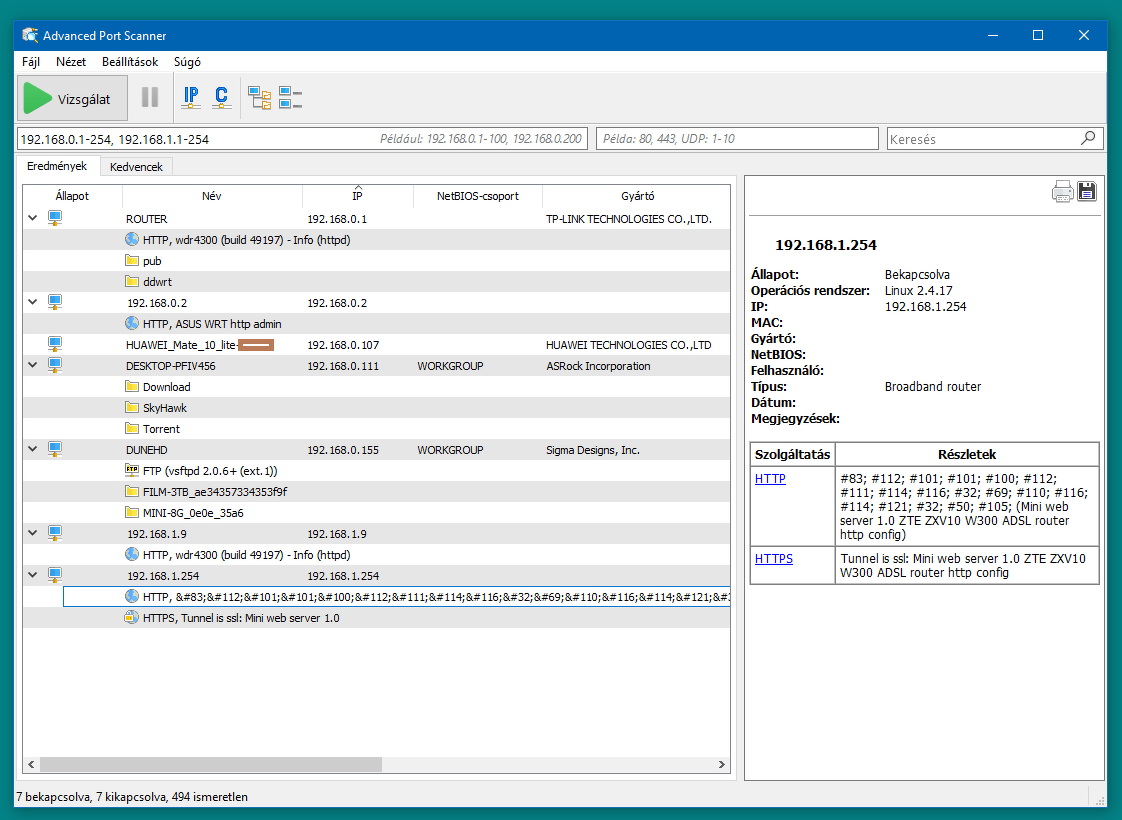Sort by the Gyártó column header
Viewport: 1122px width, 820px height.
[637, 196]
